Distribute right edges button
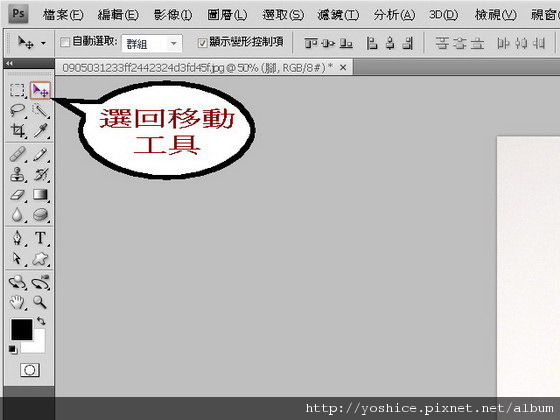This screenshot has height=420, width=560. click(539, 44)
